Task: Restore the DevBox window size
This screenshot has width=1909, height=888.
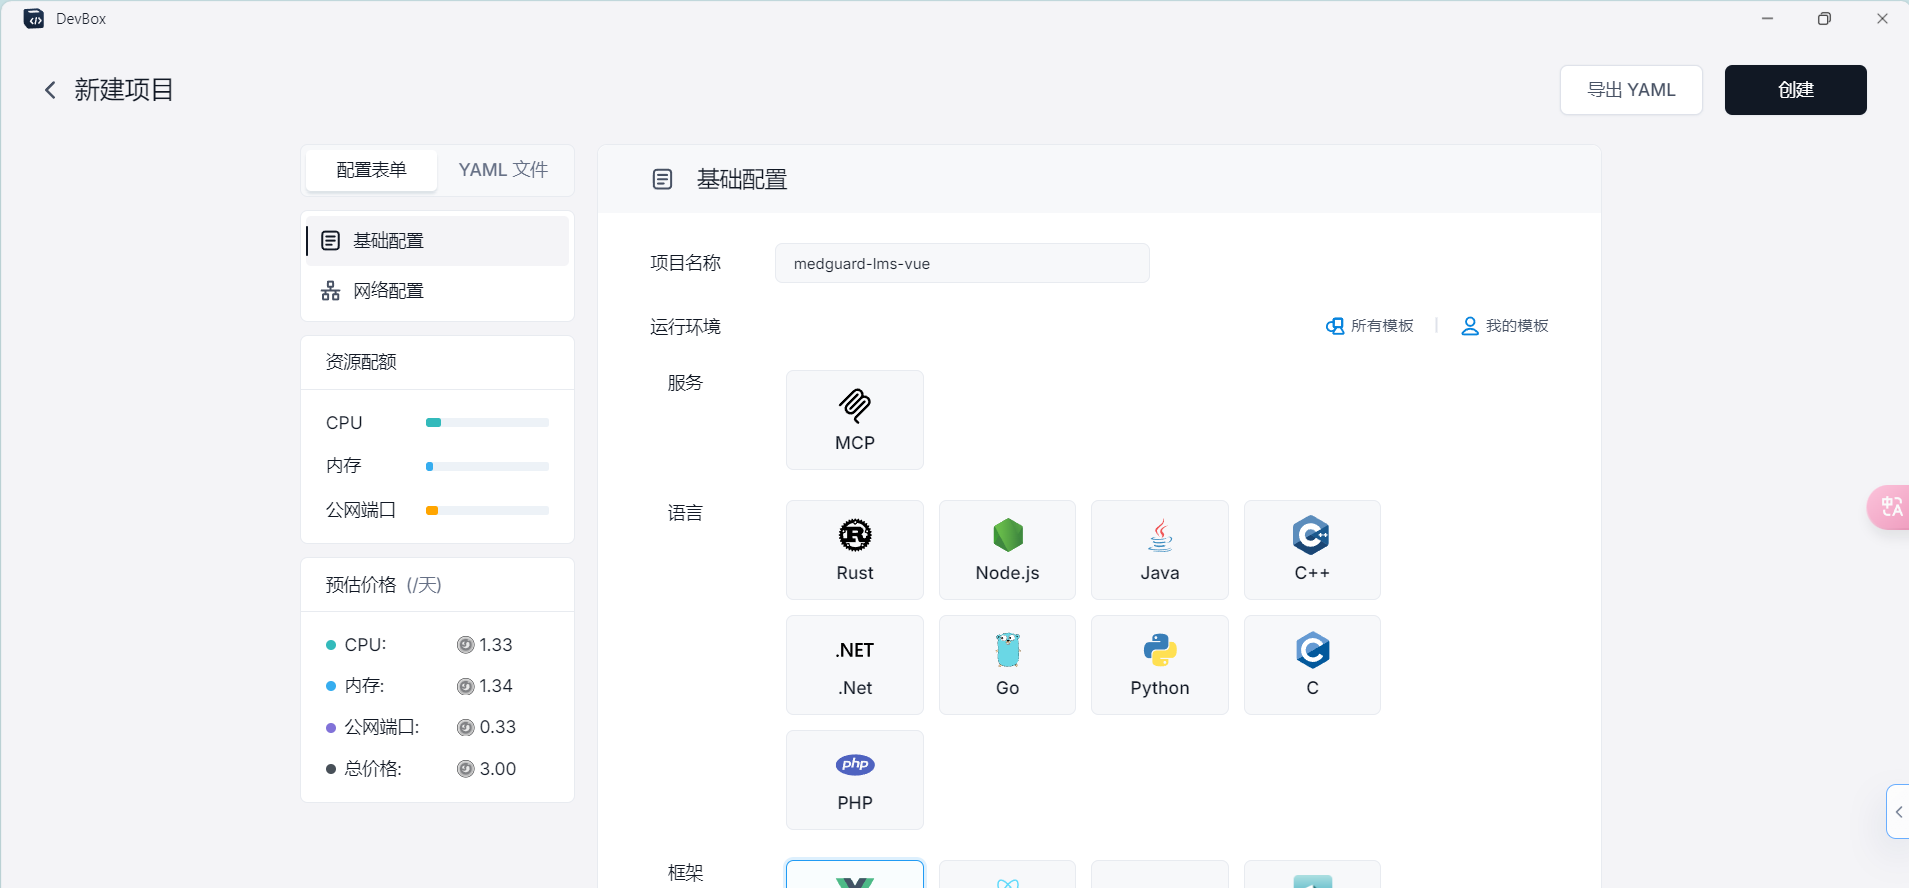Action: click(1824, 19)
